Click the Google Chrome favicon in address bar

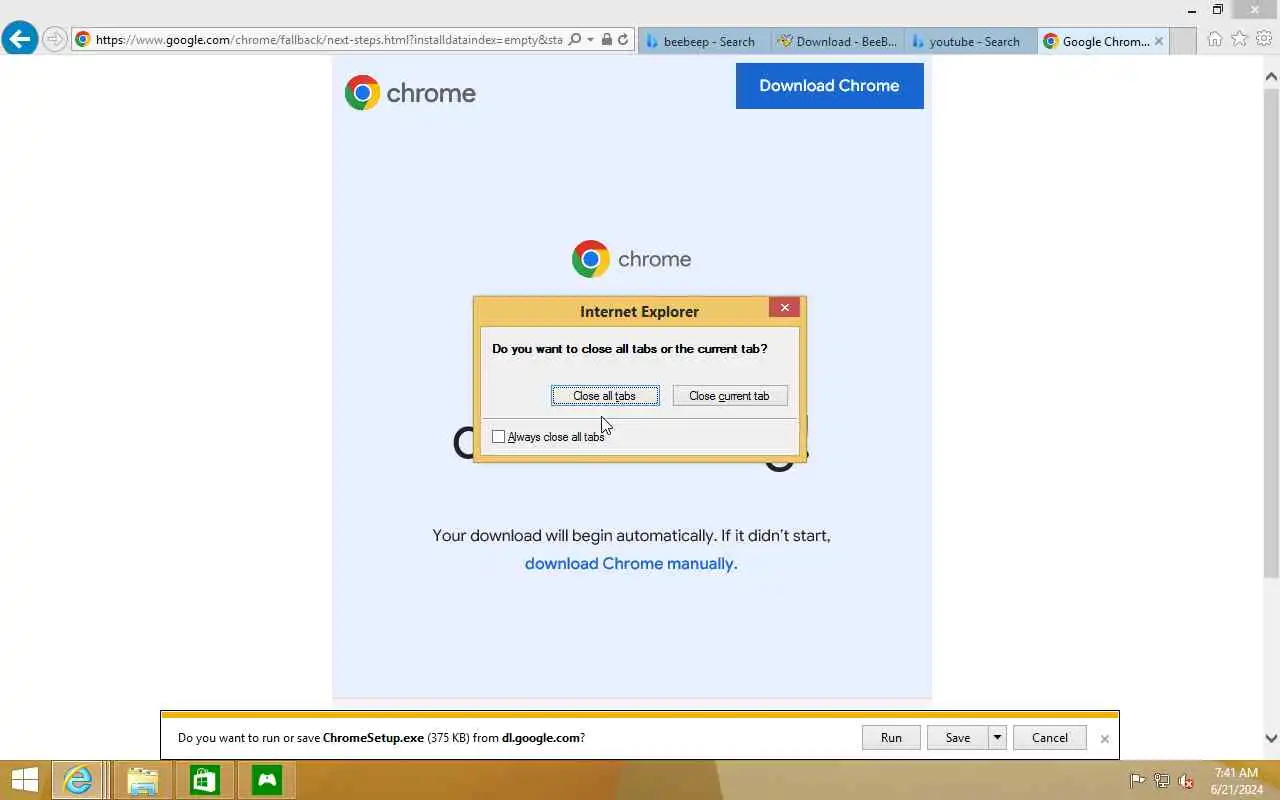pyautogui.click(x=83, y=40)
